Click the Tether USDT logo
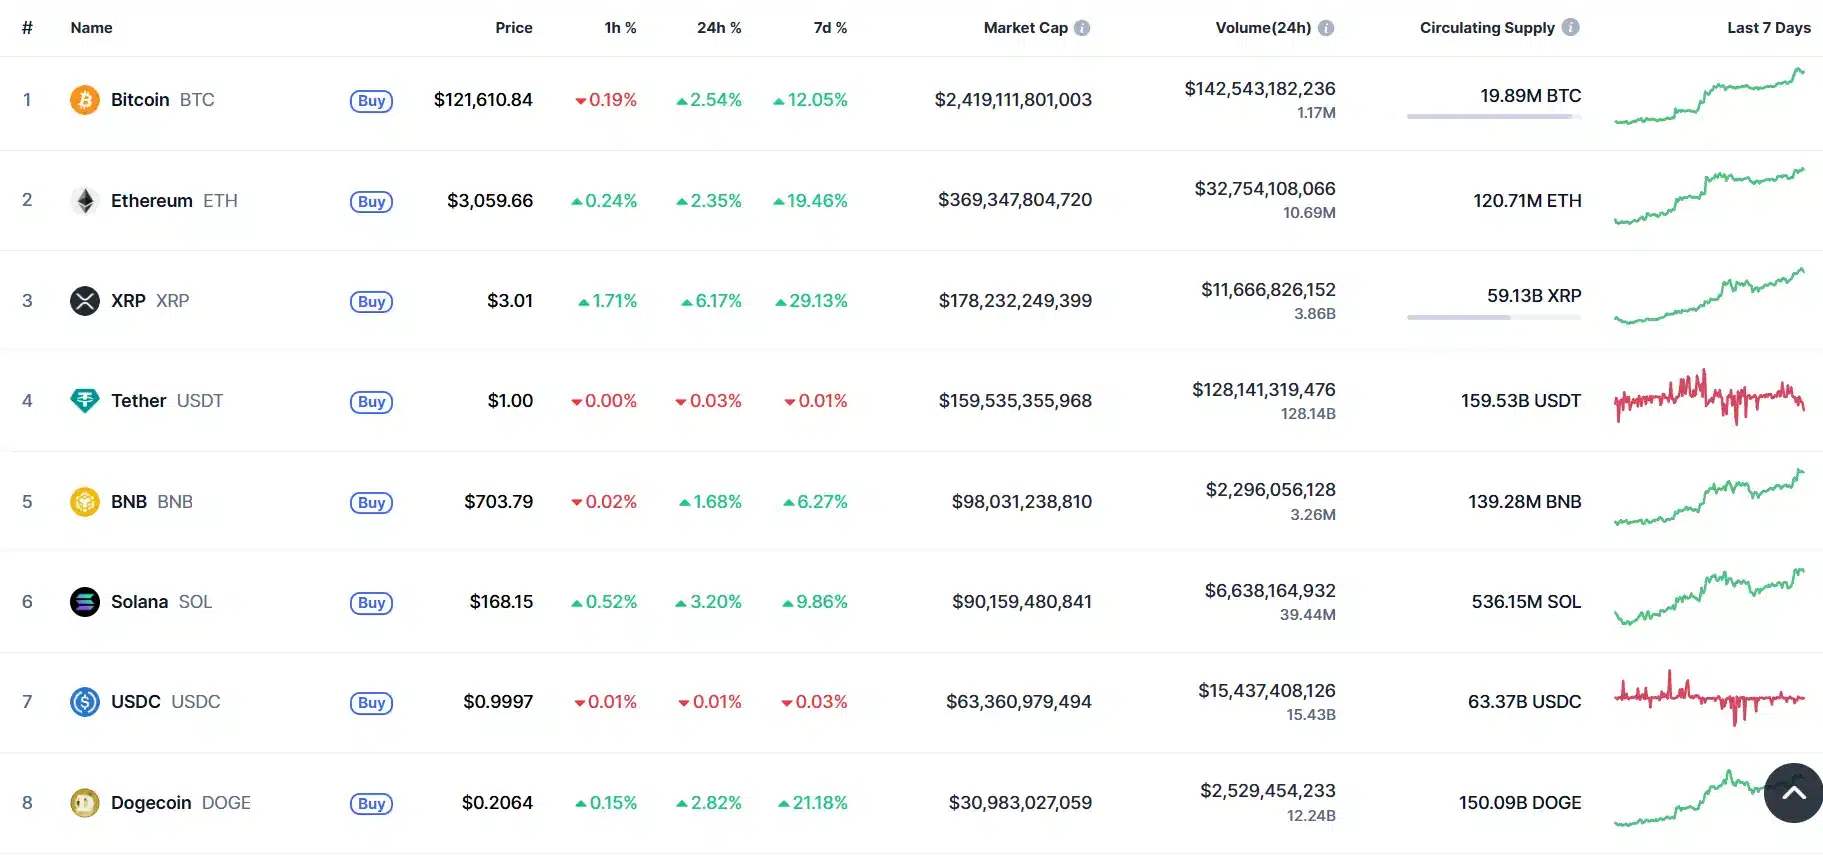 [85, 401]
